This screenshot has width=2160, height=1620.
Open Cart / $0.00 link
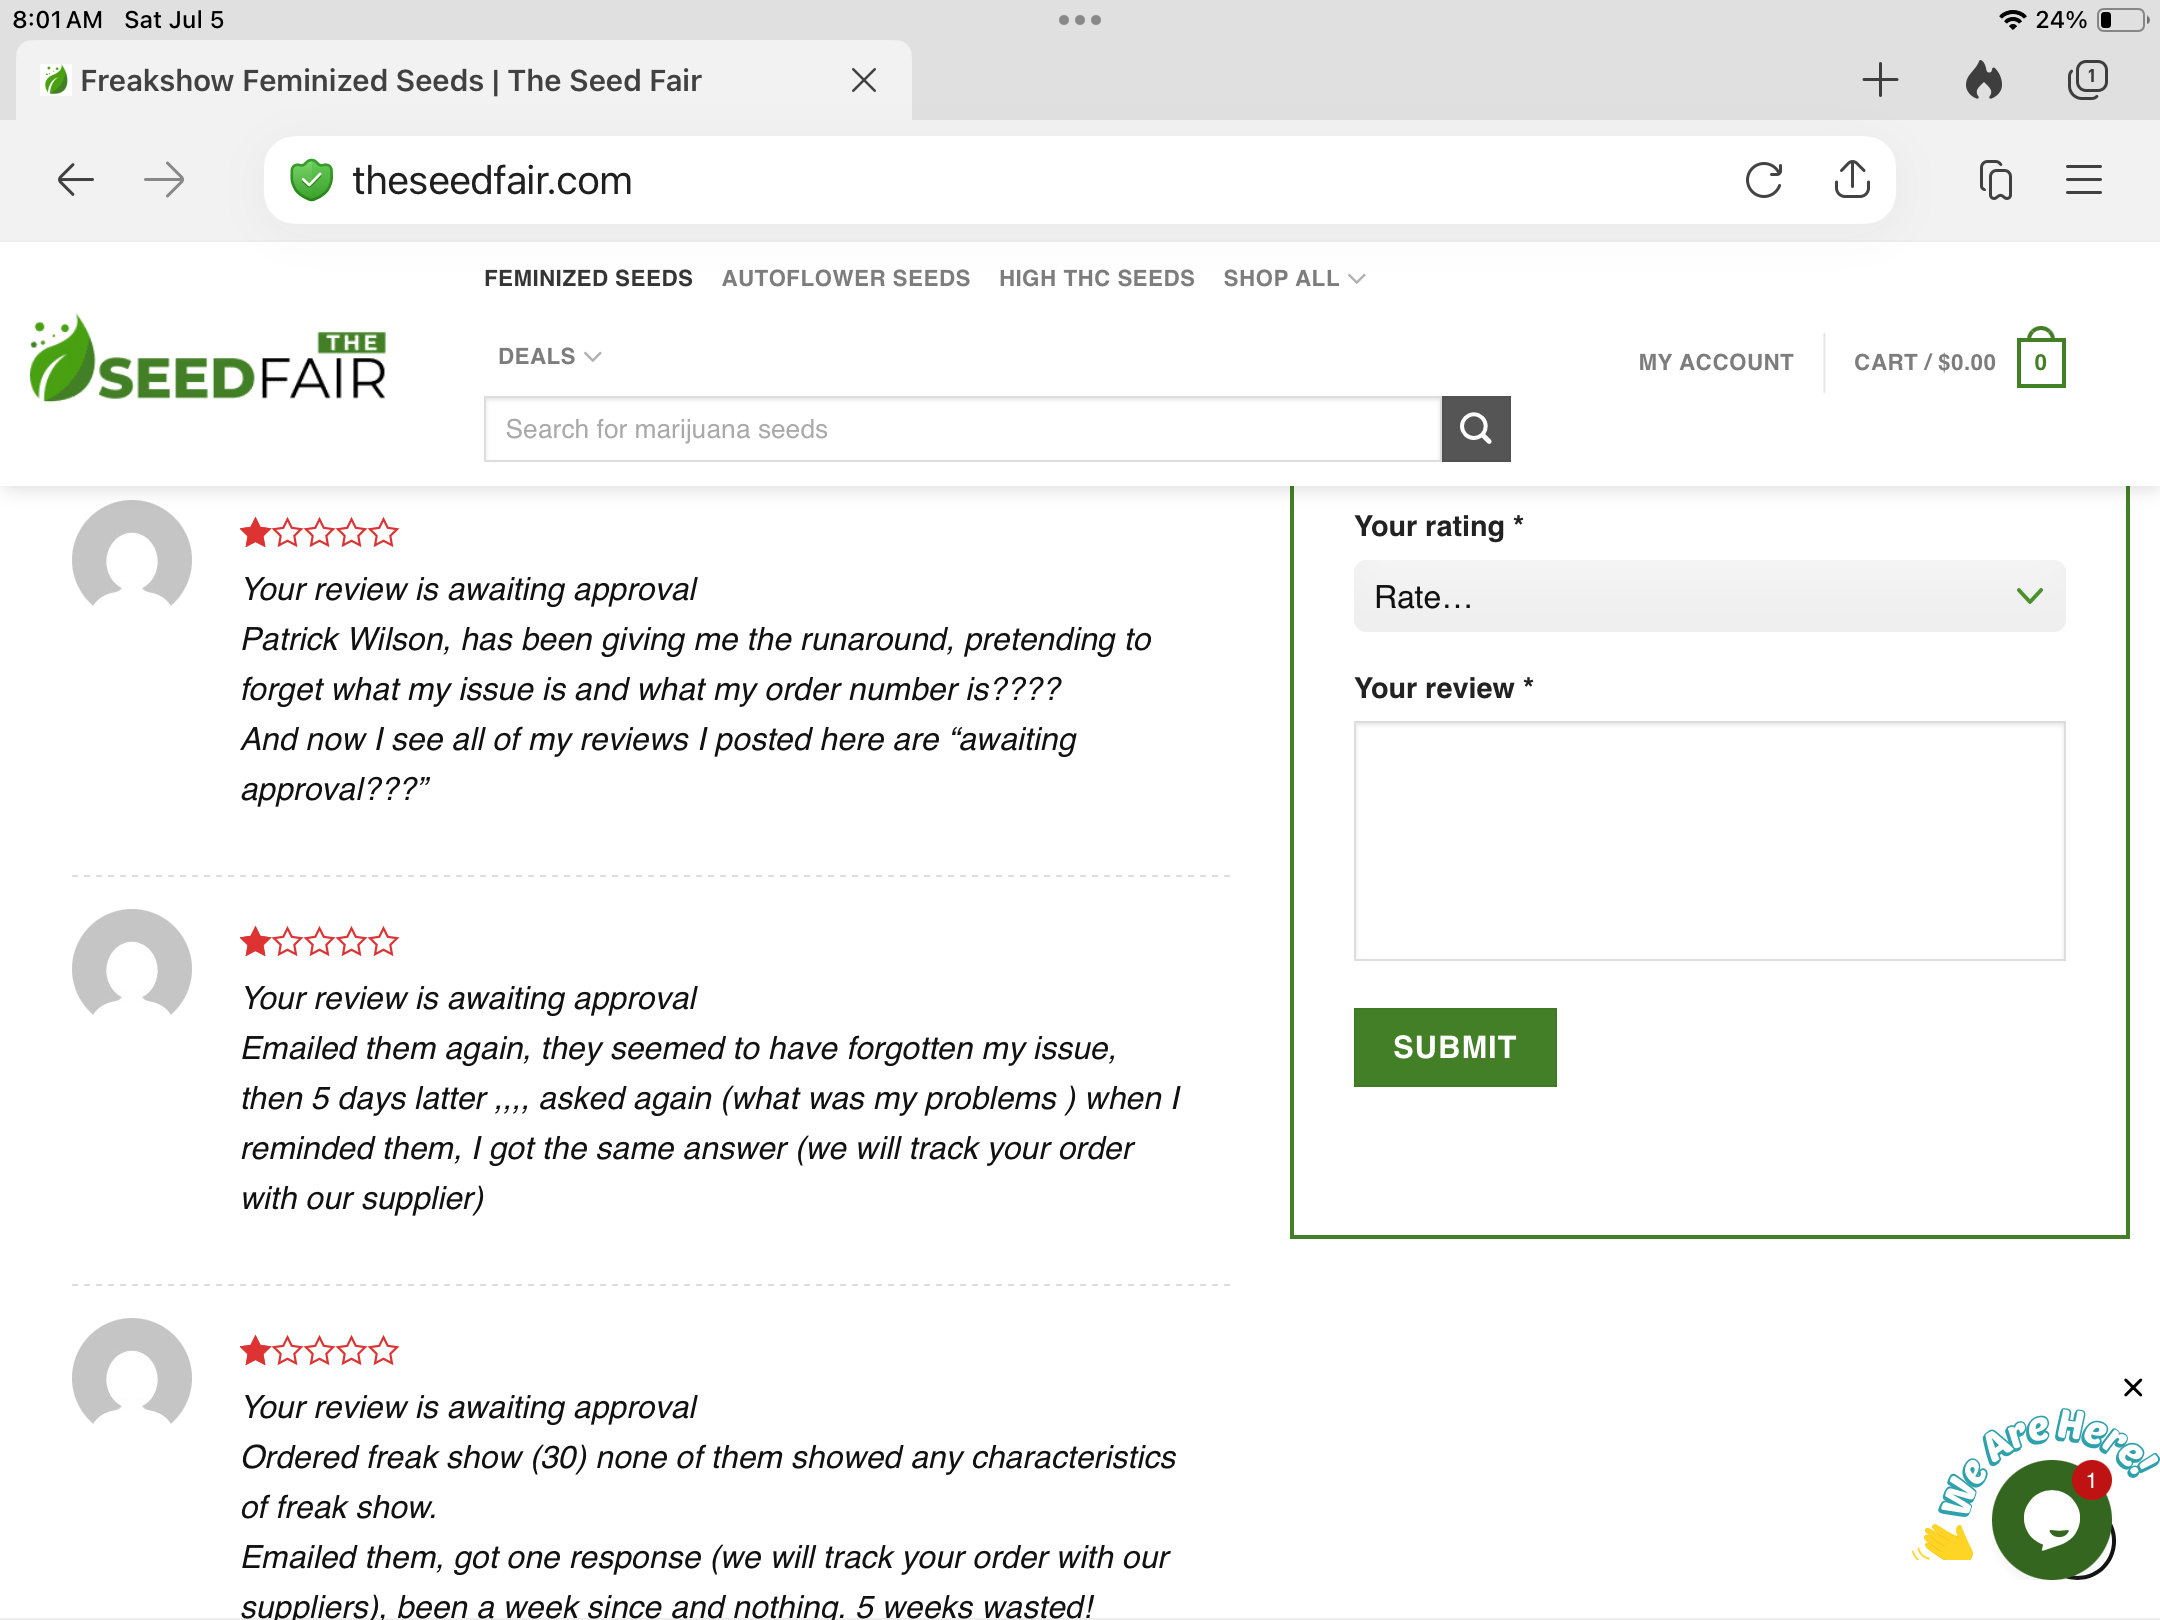click(1925, 362)
